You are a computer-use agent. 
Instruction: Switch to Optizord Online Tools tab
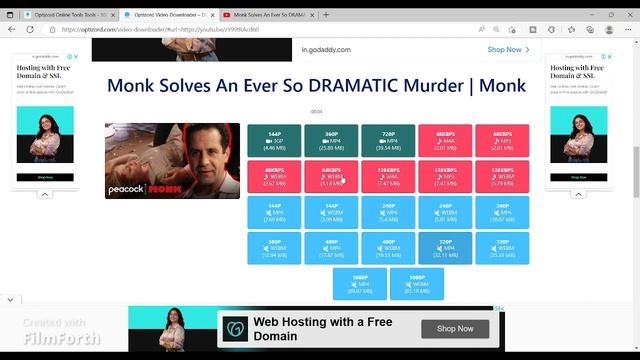coord(70,15)
